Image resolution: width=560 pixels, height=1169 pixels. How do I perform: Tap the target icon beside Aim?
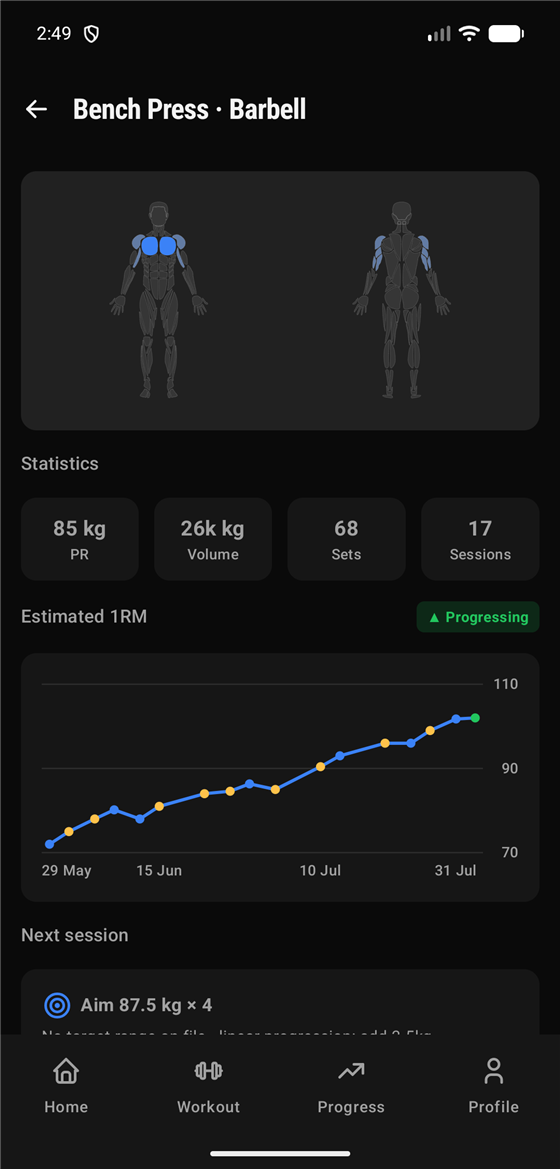57,1006
